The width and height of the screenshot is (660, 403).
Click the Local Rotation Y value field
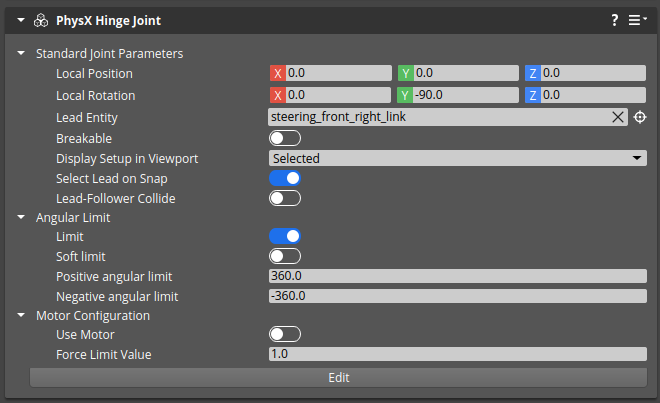(x=464, y=95)
